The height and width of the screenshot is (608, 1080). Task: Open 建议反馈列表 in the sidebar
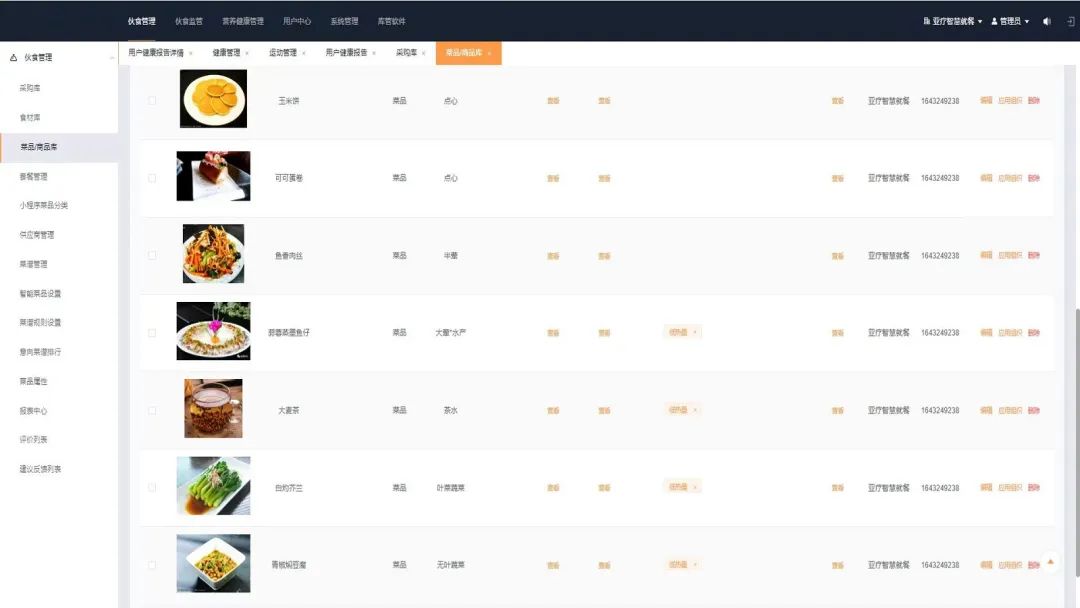pos(40,469)
